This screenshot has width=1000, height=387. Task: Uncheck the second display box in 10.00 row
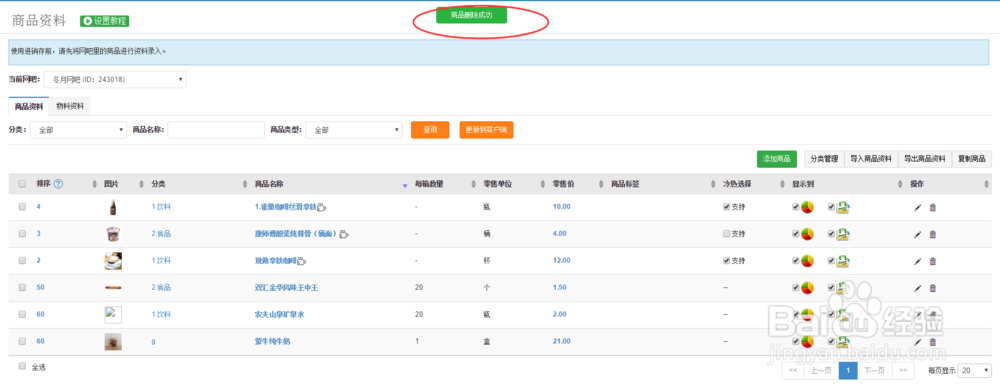pyautogui.click(x=831, y=207)
